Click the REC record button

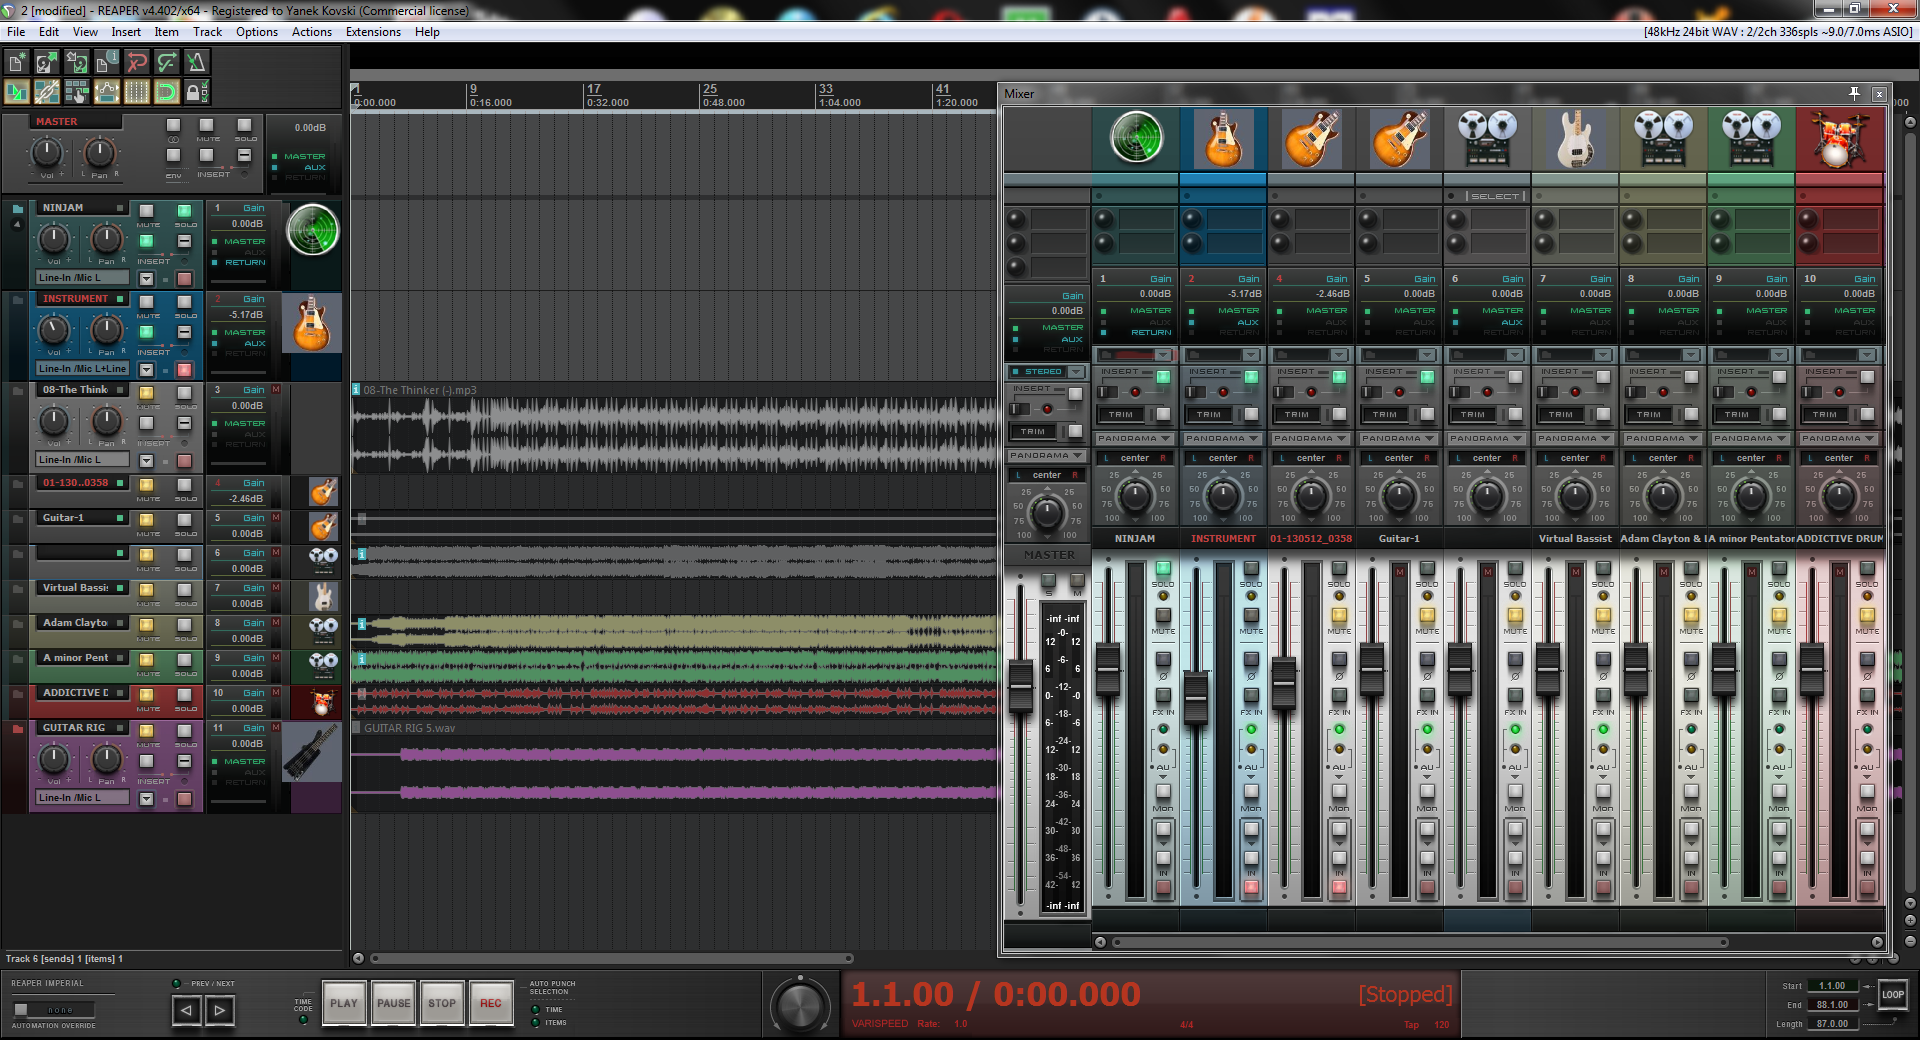[x=491, y=1003]
